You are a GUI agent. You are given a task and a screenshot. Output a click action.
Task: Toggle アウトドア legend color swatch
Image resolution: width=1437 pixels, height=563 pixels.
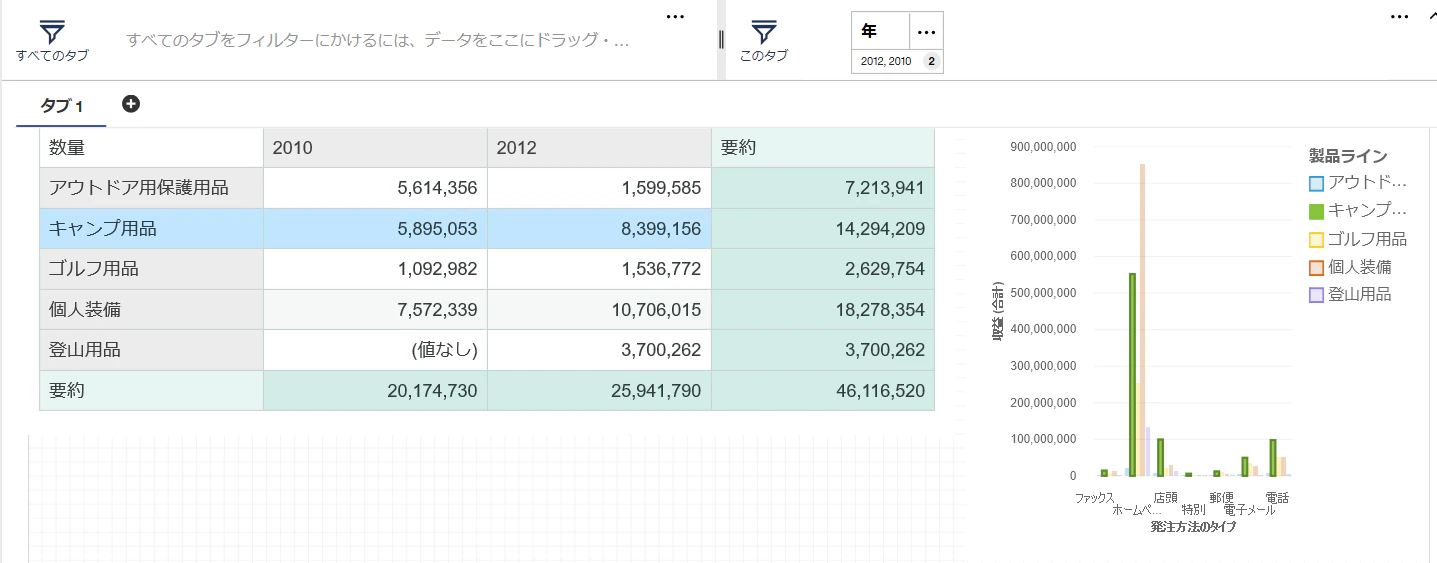1316,183
